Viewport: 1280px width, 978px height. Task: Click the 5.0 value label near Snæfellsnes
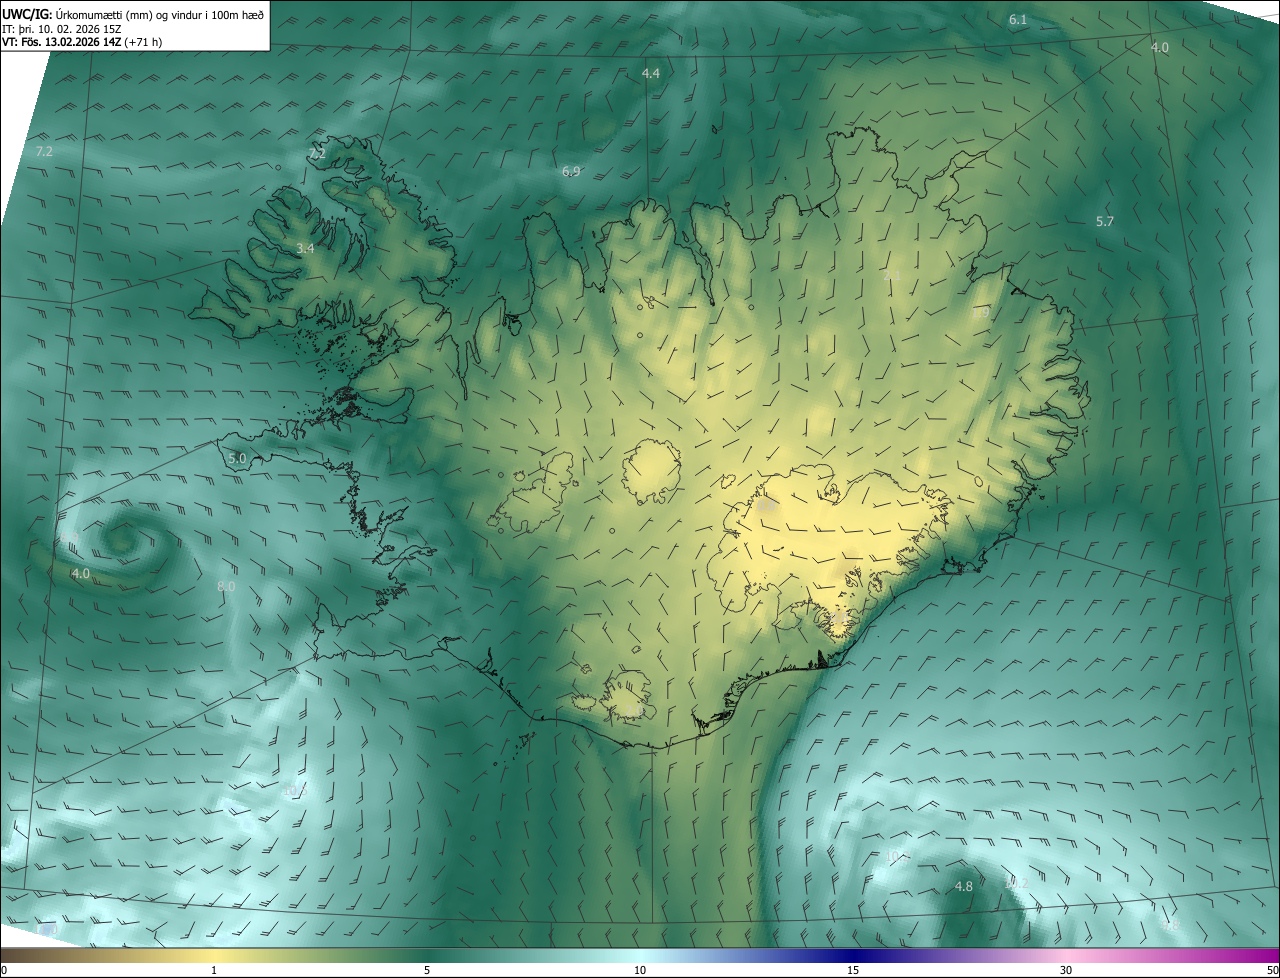click(x=237, y=458)
